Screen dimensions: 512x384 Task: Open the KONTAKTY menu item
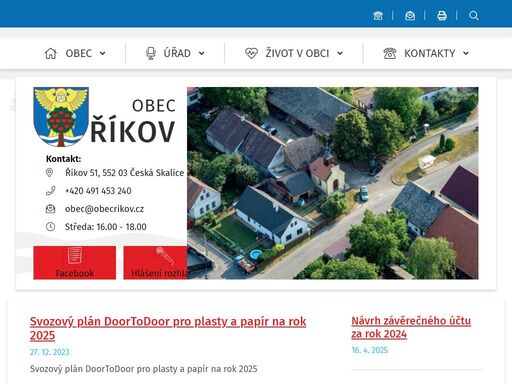click(430, 53)
